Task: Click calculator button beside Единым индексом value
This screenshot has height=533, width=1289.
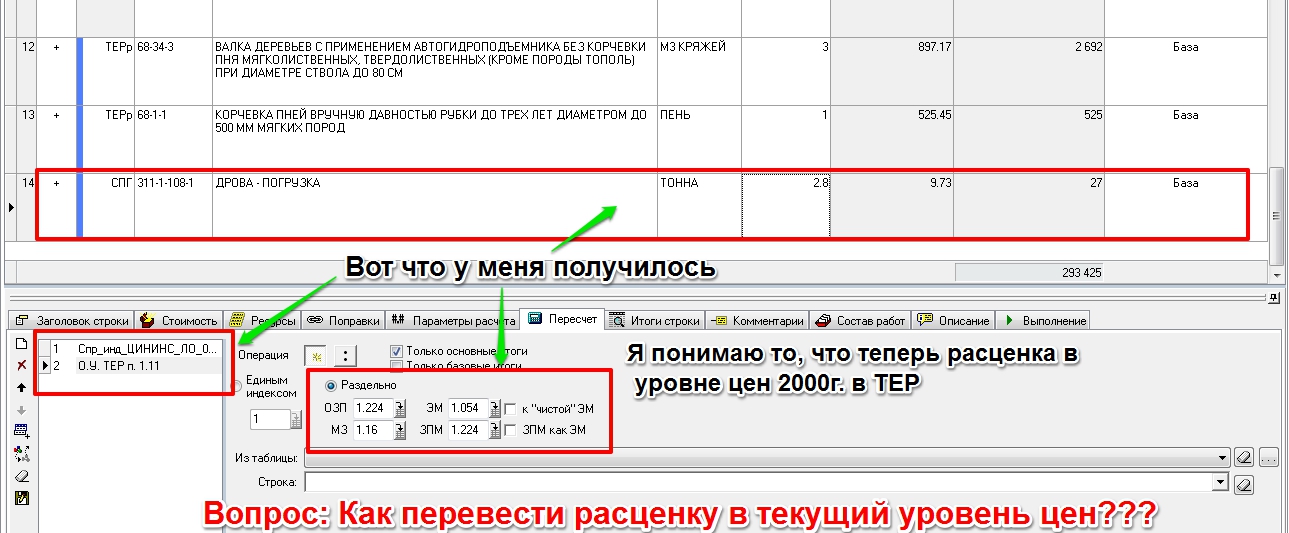Action: pos(295,420)
